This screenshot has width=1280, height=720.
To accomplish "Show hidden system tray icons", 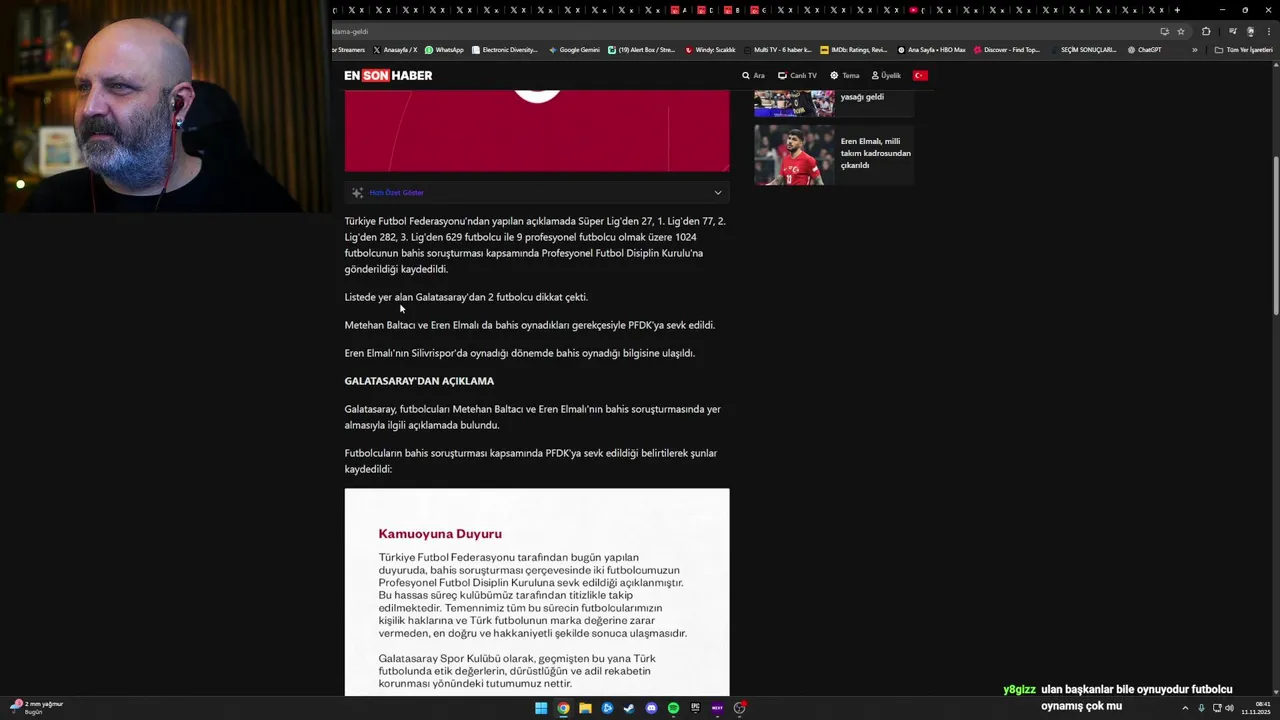I will coord(1187,708).
